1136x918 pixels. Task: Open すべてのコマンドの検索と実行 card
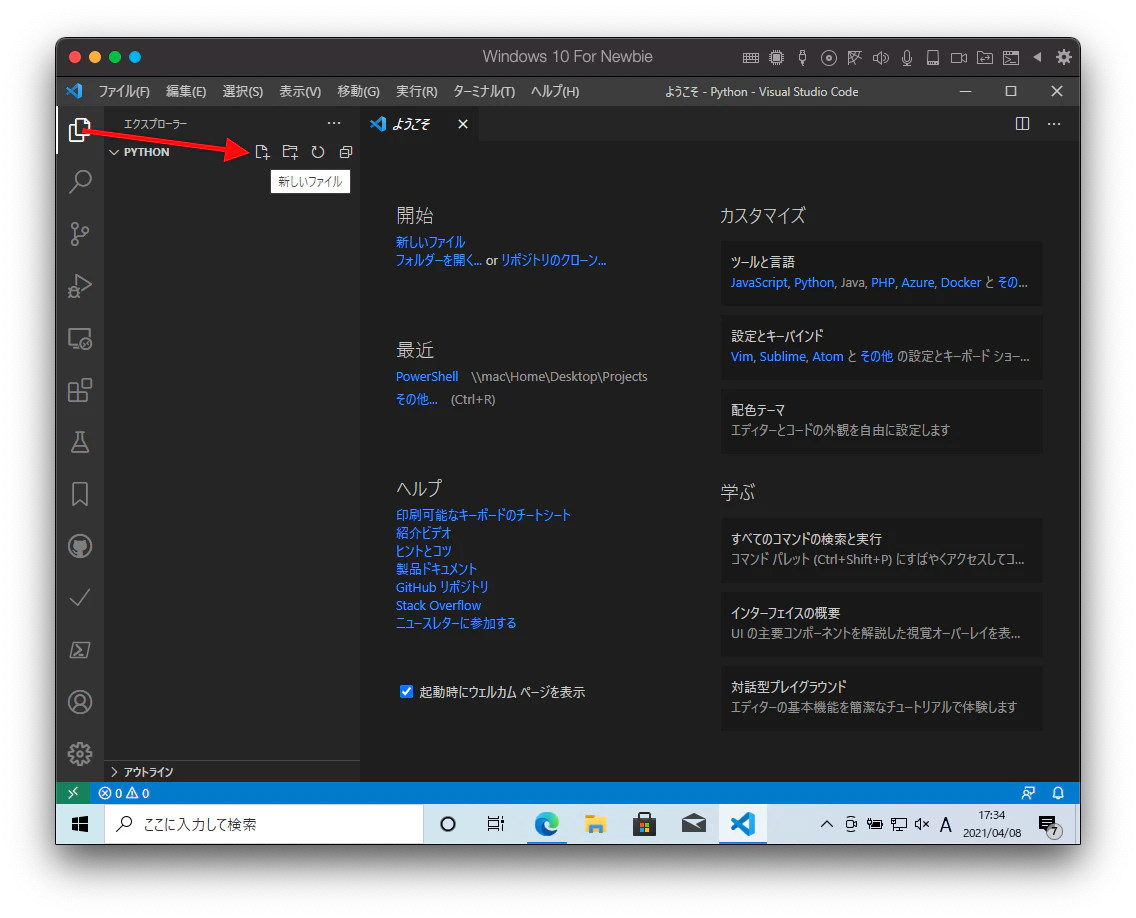(x=881, y=550)
